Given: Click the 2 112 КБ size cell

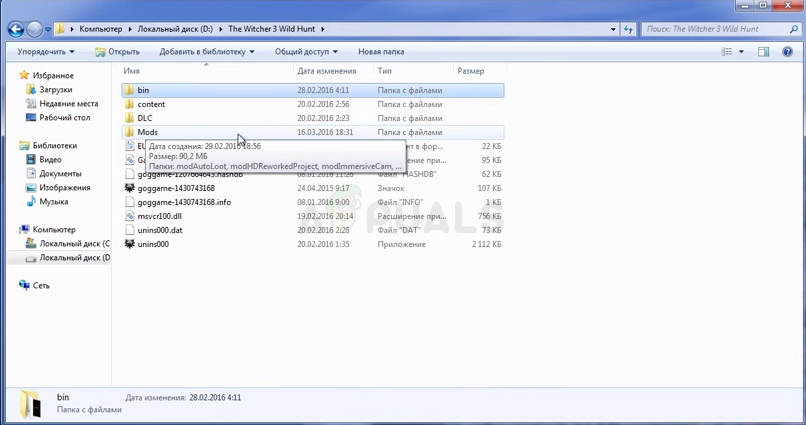Looking at the screenshot, I should click(x=486, y=244).
